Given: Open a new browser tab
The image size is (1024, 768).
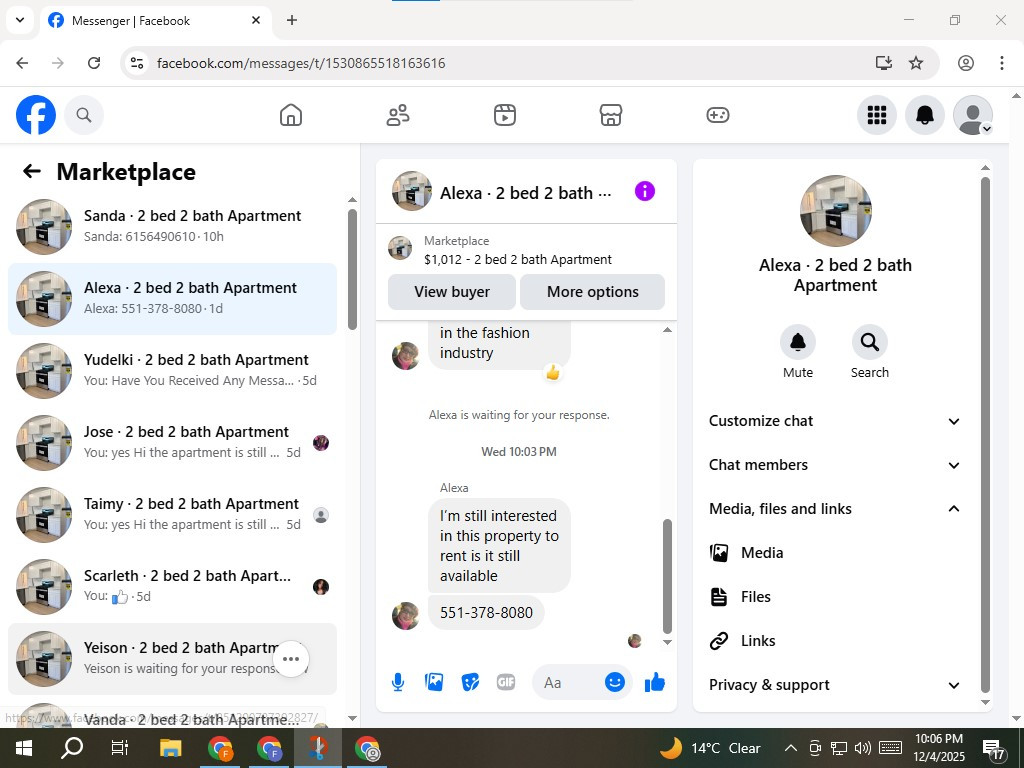Looking at the screenshot, I should [x=292, y=20].
